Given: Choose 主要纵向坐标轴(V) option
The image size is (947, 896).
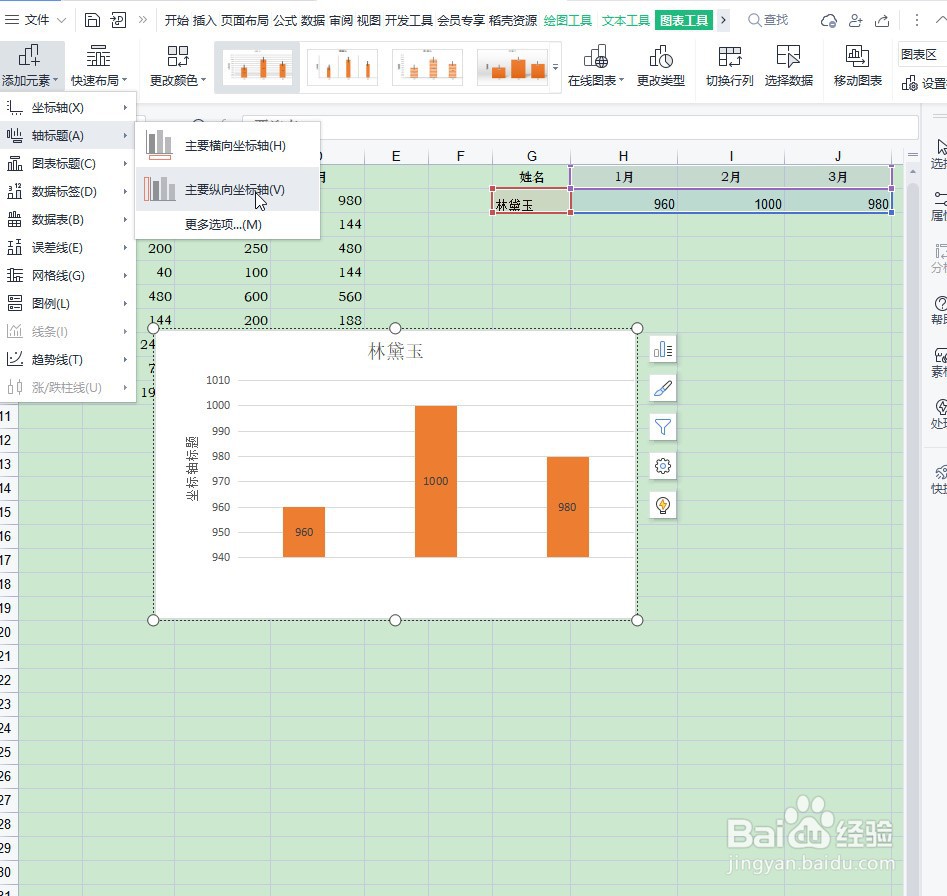Looking at the screenshot, I should tap(227, 190).
